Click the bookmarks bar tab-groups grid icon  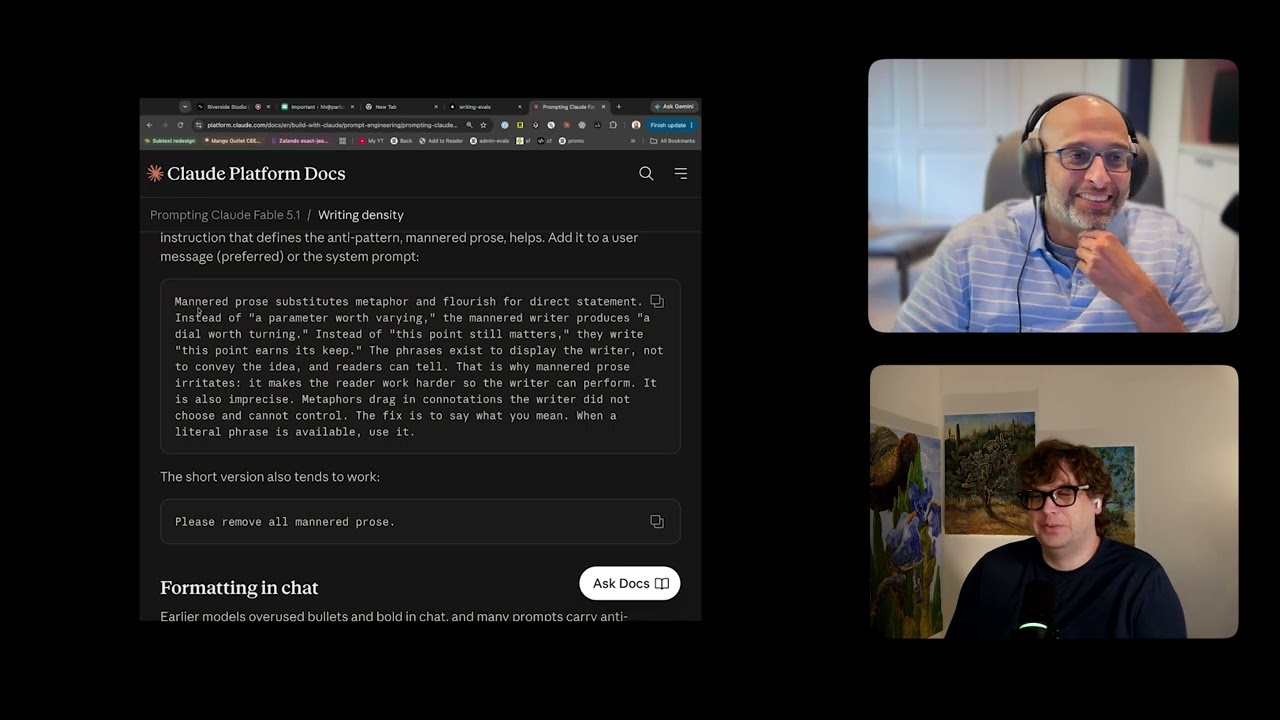click(x=343, y=141)
